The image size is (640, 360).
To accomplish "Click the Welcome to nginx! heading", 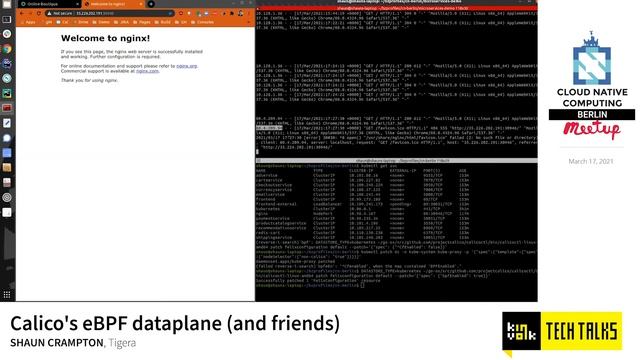I will [105, 38].
